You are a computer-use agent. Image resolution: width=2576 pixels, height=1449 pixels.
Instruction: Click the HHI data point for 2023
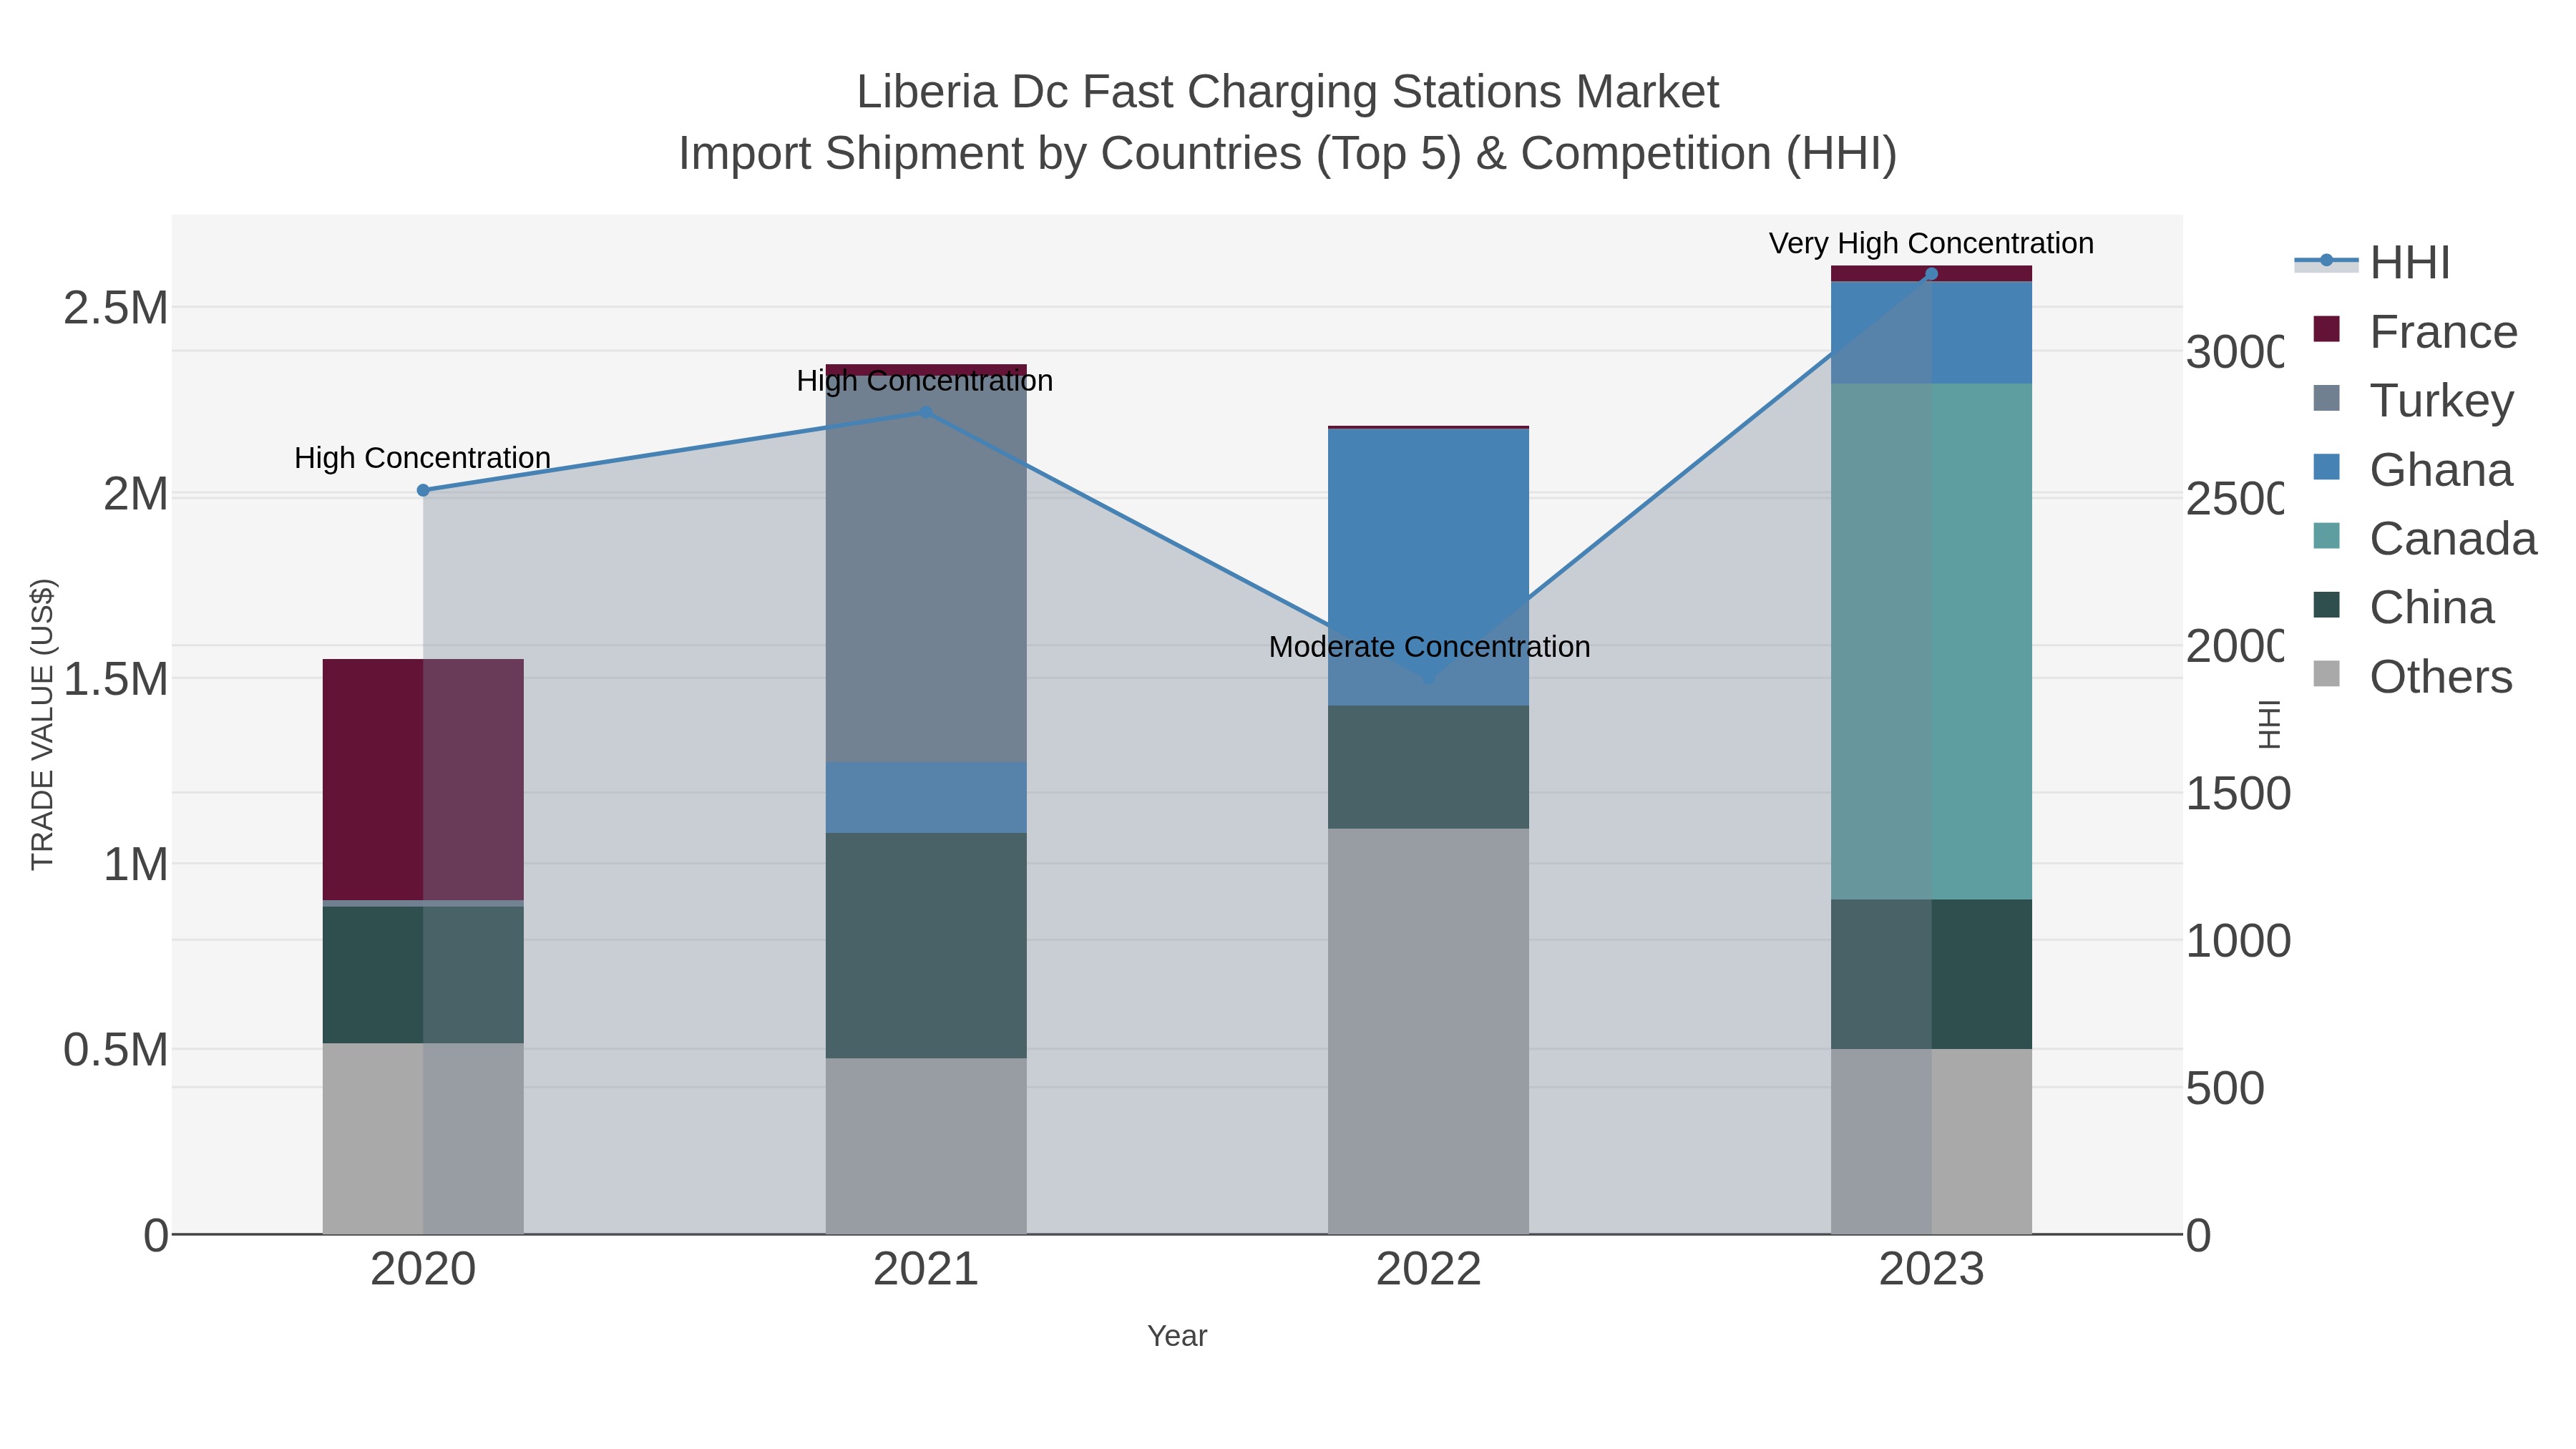click(x=1931, y=274)
